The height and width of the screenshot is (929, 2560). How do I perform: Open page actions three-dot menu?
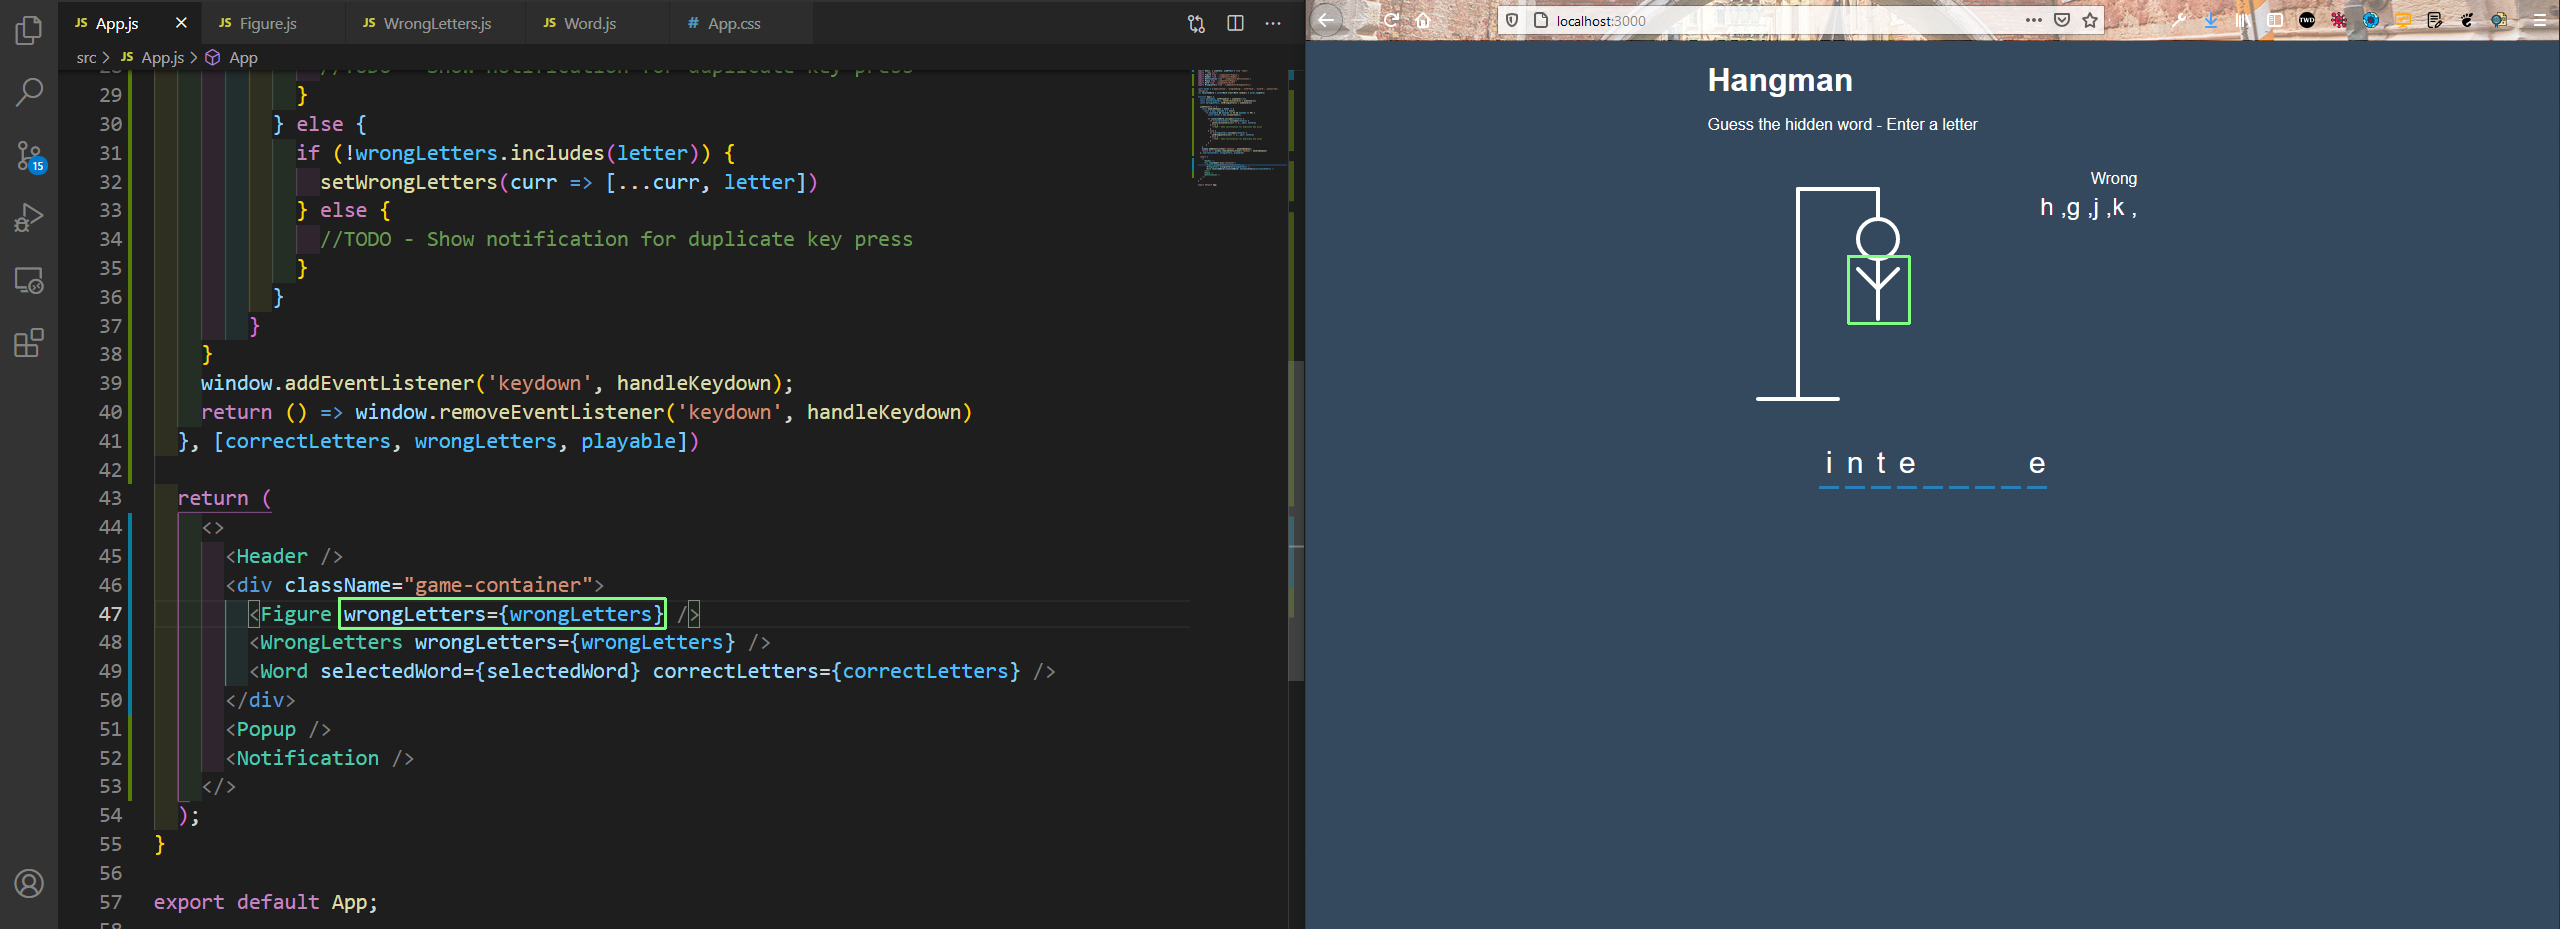[x=2033, y=20]
